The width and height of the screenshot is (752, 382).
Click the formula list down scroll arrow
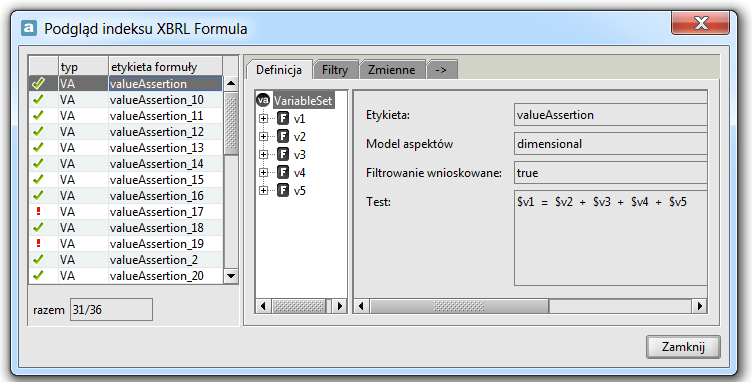coord(231,276)
